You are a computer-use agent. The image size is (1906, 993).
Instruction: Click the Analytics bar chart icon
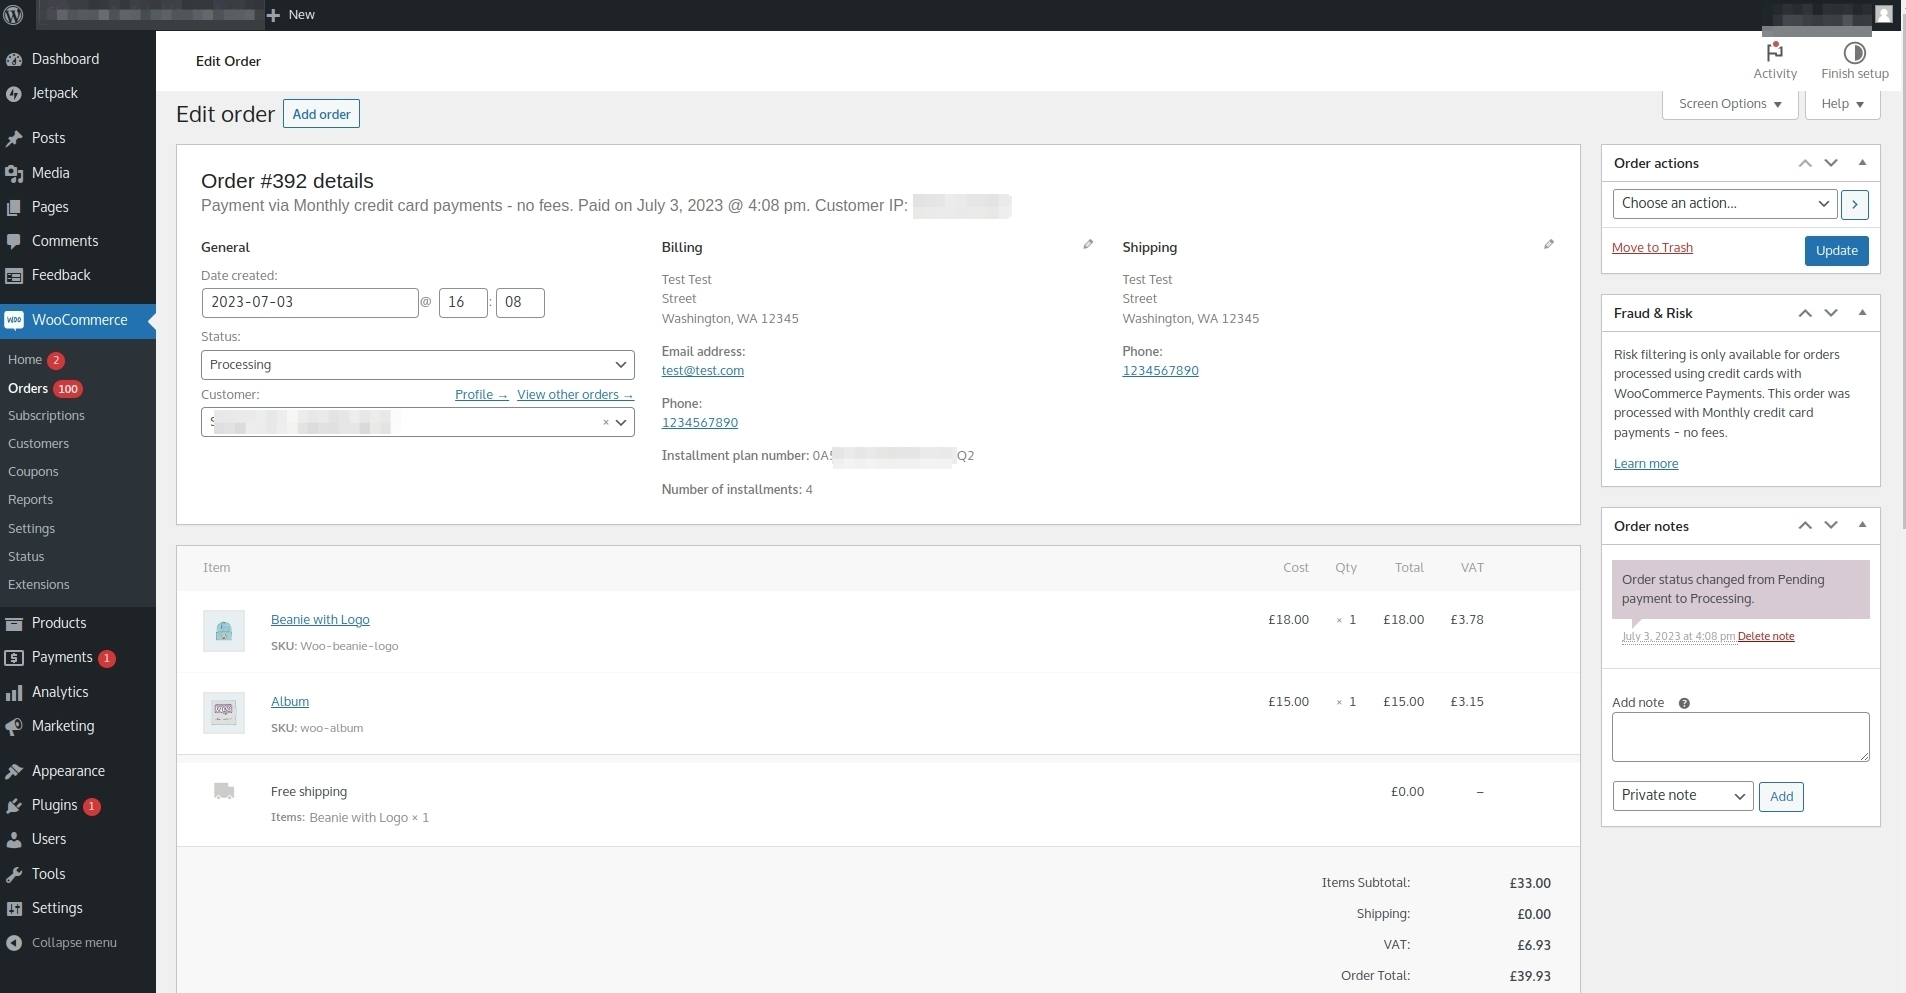[x=14, y=693]
